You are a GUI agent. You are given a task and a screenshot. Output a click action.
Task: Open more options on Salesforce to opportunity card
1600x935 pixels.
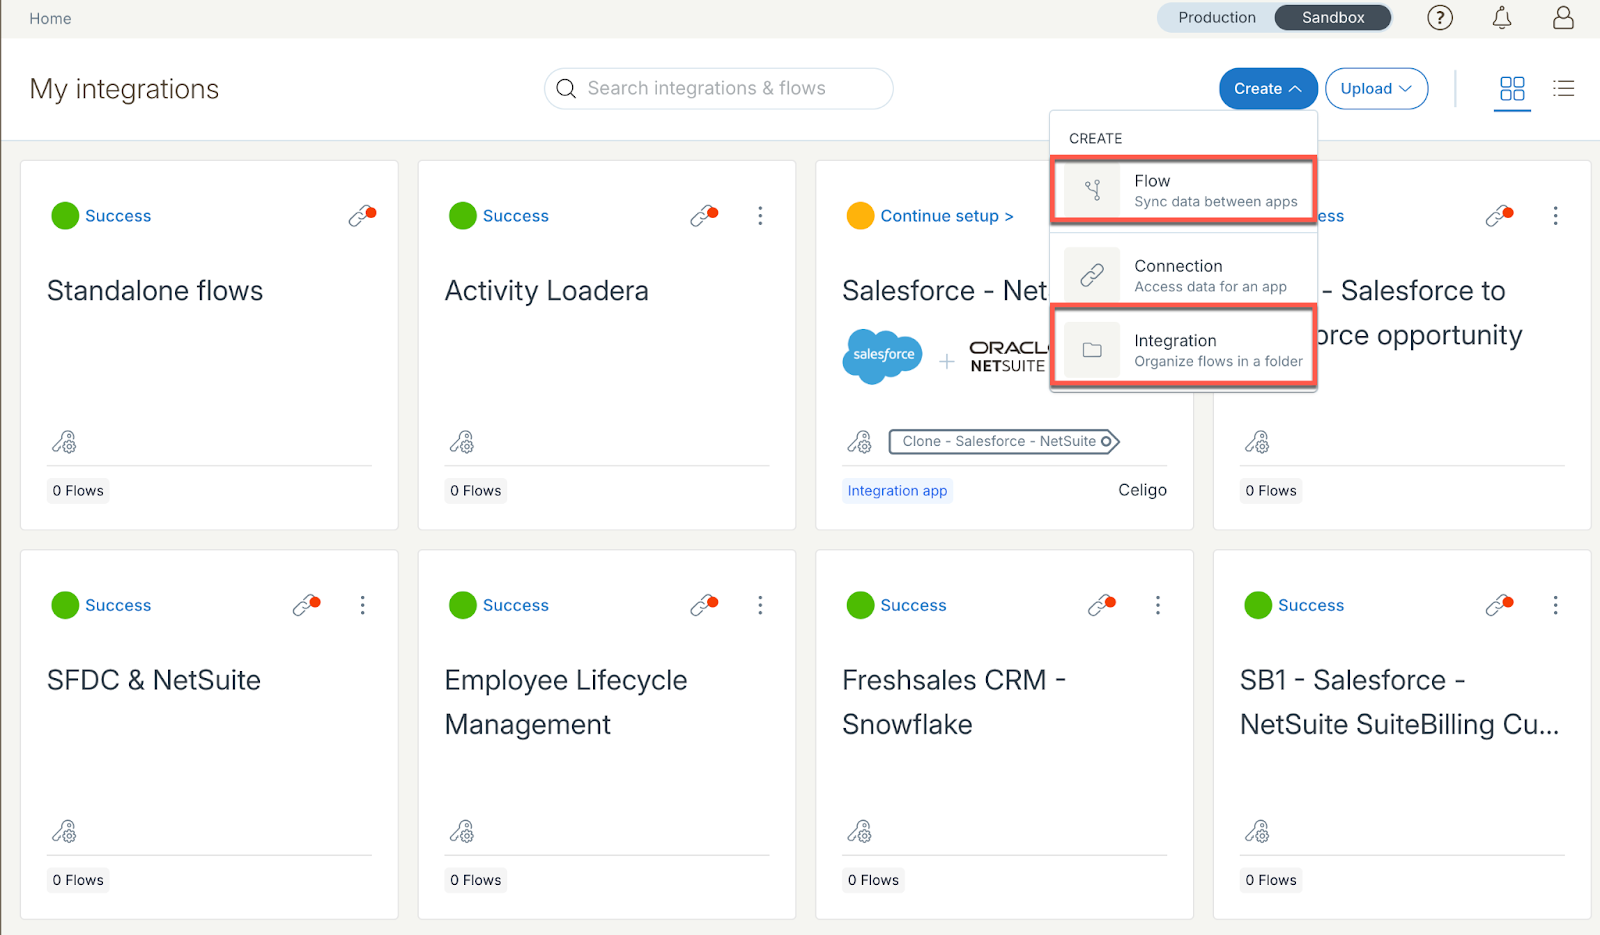pyautogui.click(x=1555, y=215)
